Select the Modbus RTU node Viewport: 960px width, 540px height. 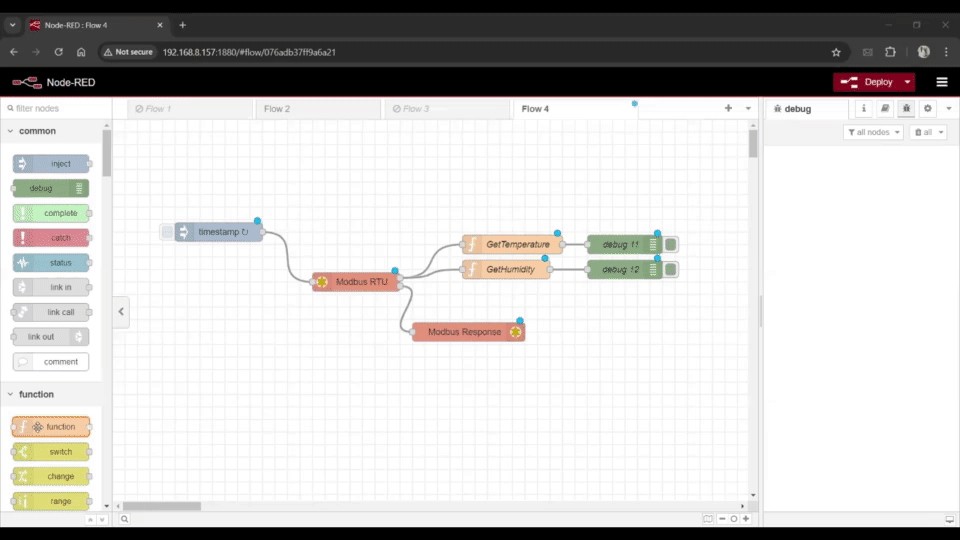[356, 282]
